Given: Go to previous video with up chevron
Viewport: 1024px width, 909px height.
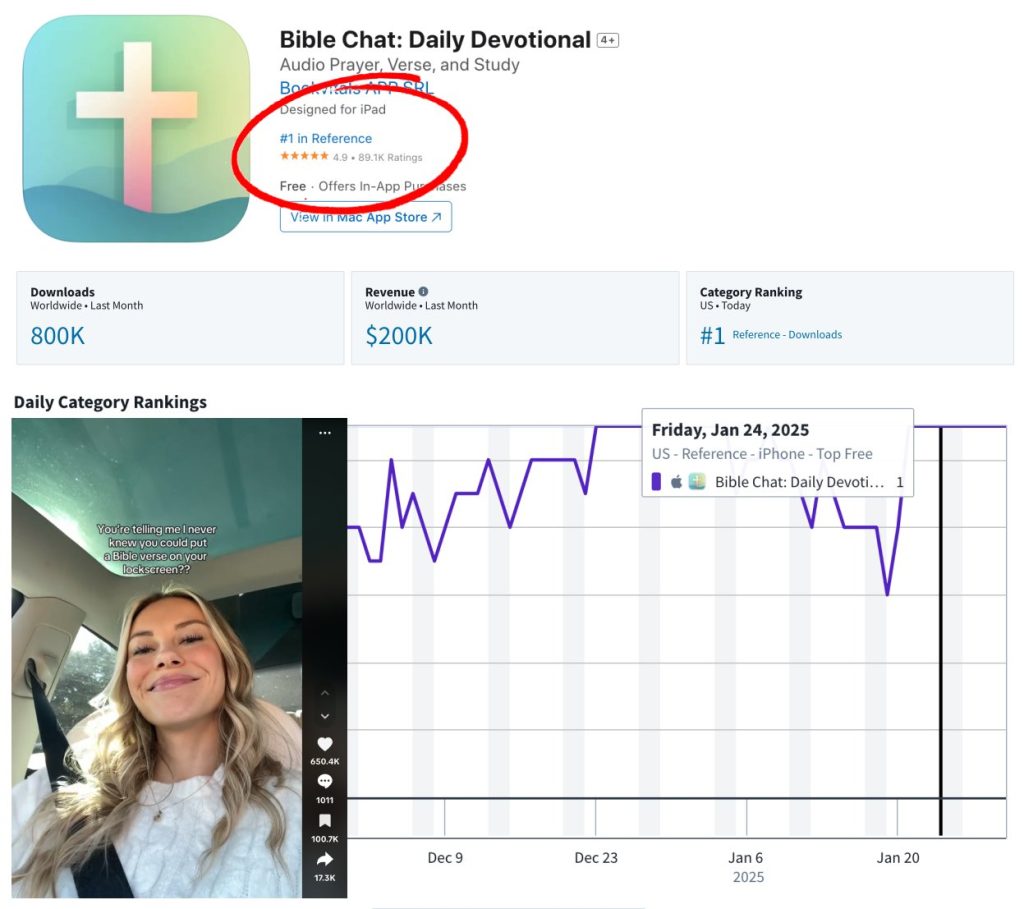Looking at the screenshot, I should click(x=324, y=693).
